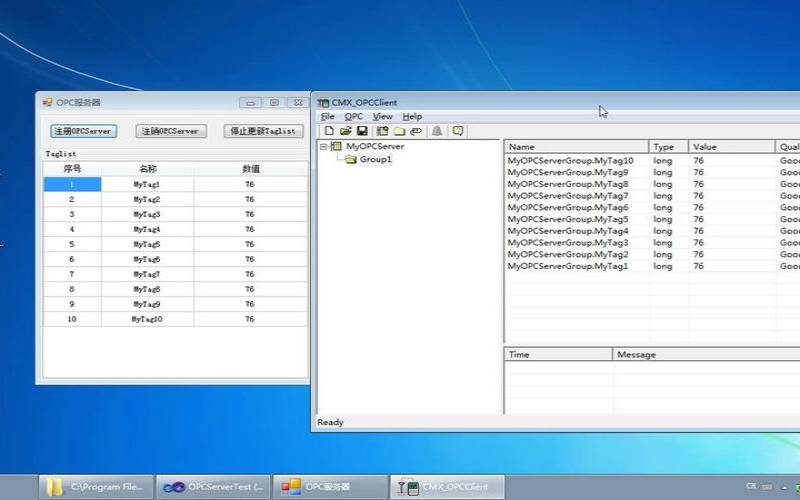Open the File menu
Viewport: 800px width, 500px height.
327,117
